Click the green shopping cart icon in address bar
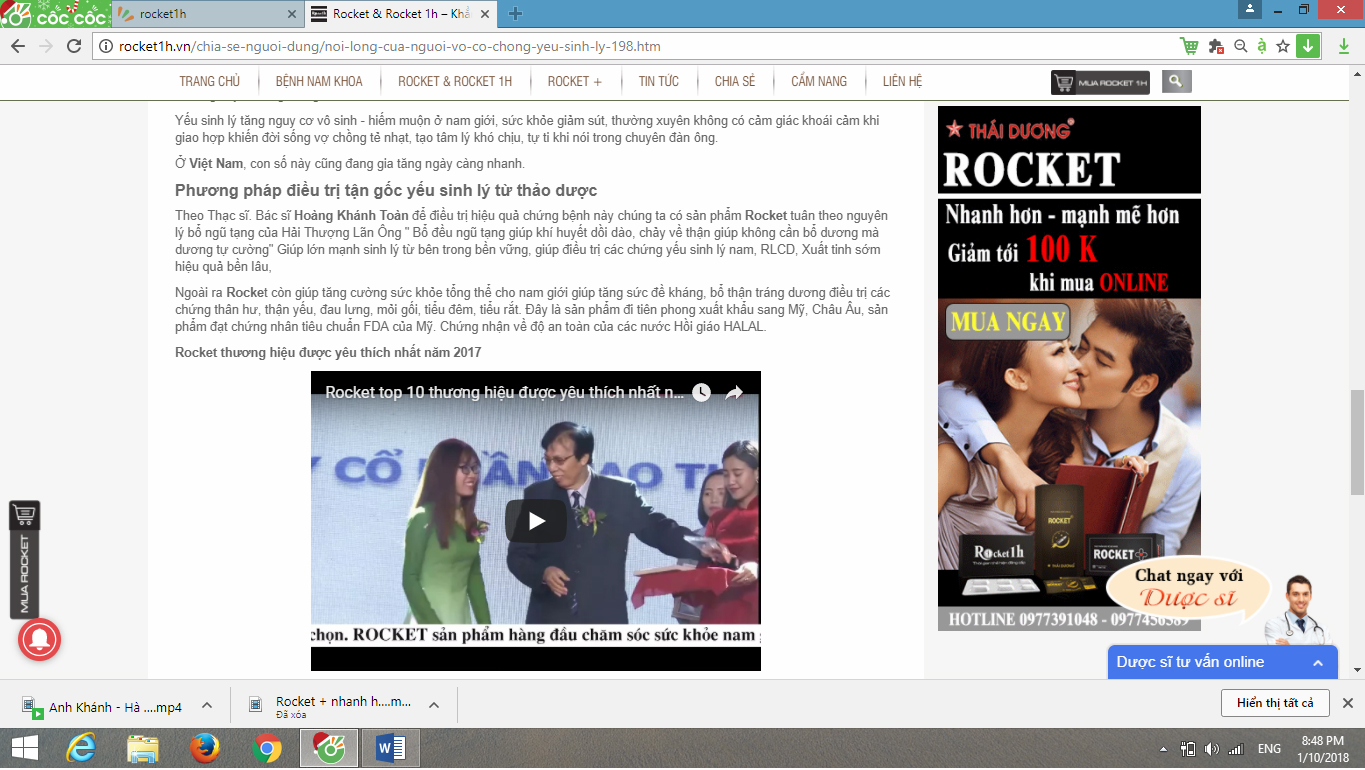The image size is (1365, 770). (1189, 46)
